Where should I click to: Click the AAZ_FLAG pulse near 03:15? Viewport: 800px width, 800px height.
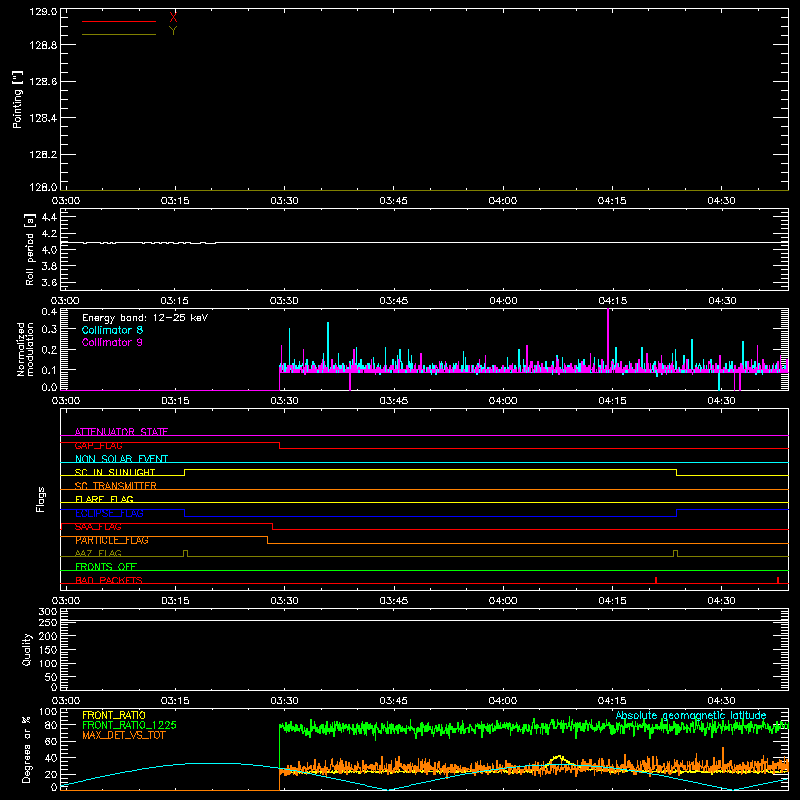coord(185,553)
